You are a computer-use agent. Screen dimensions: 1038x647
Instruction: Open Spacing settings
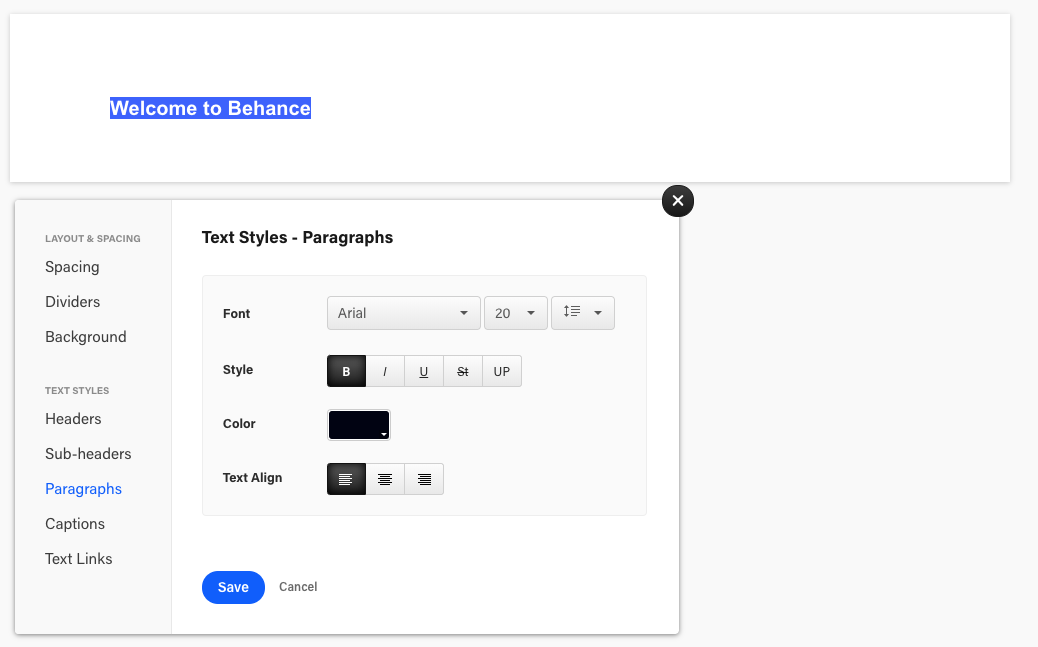(x=72, y=267)
